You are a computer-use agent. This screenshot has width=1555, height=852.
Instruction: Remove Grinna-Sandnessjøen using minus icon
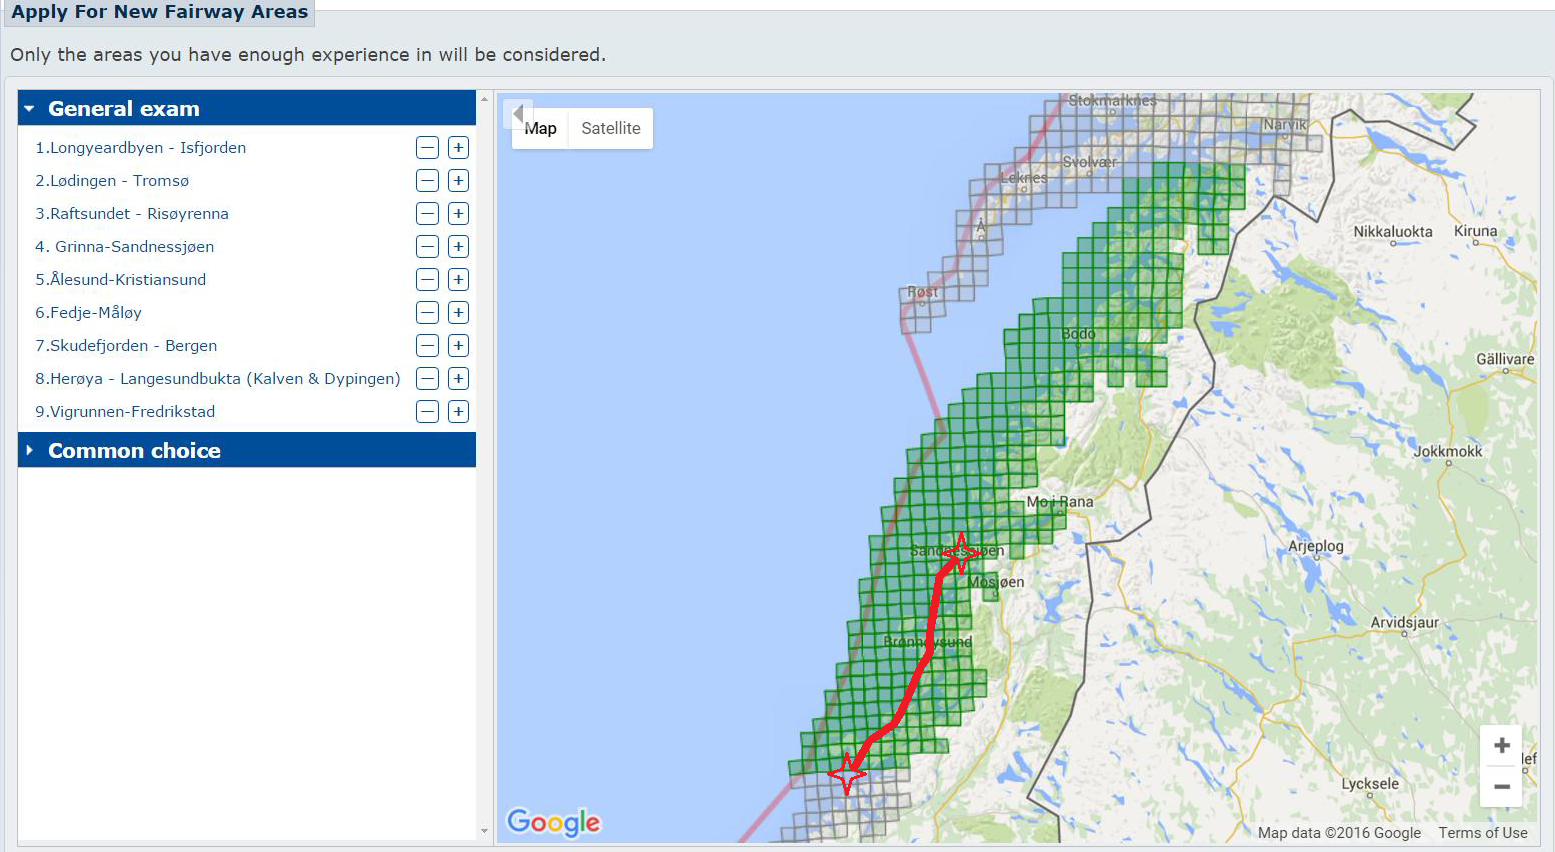pyautogui.click(x=427, y=247)
